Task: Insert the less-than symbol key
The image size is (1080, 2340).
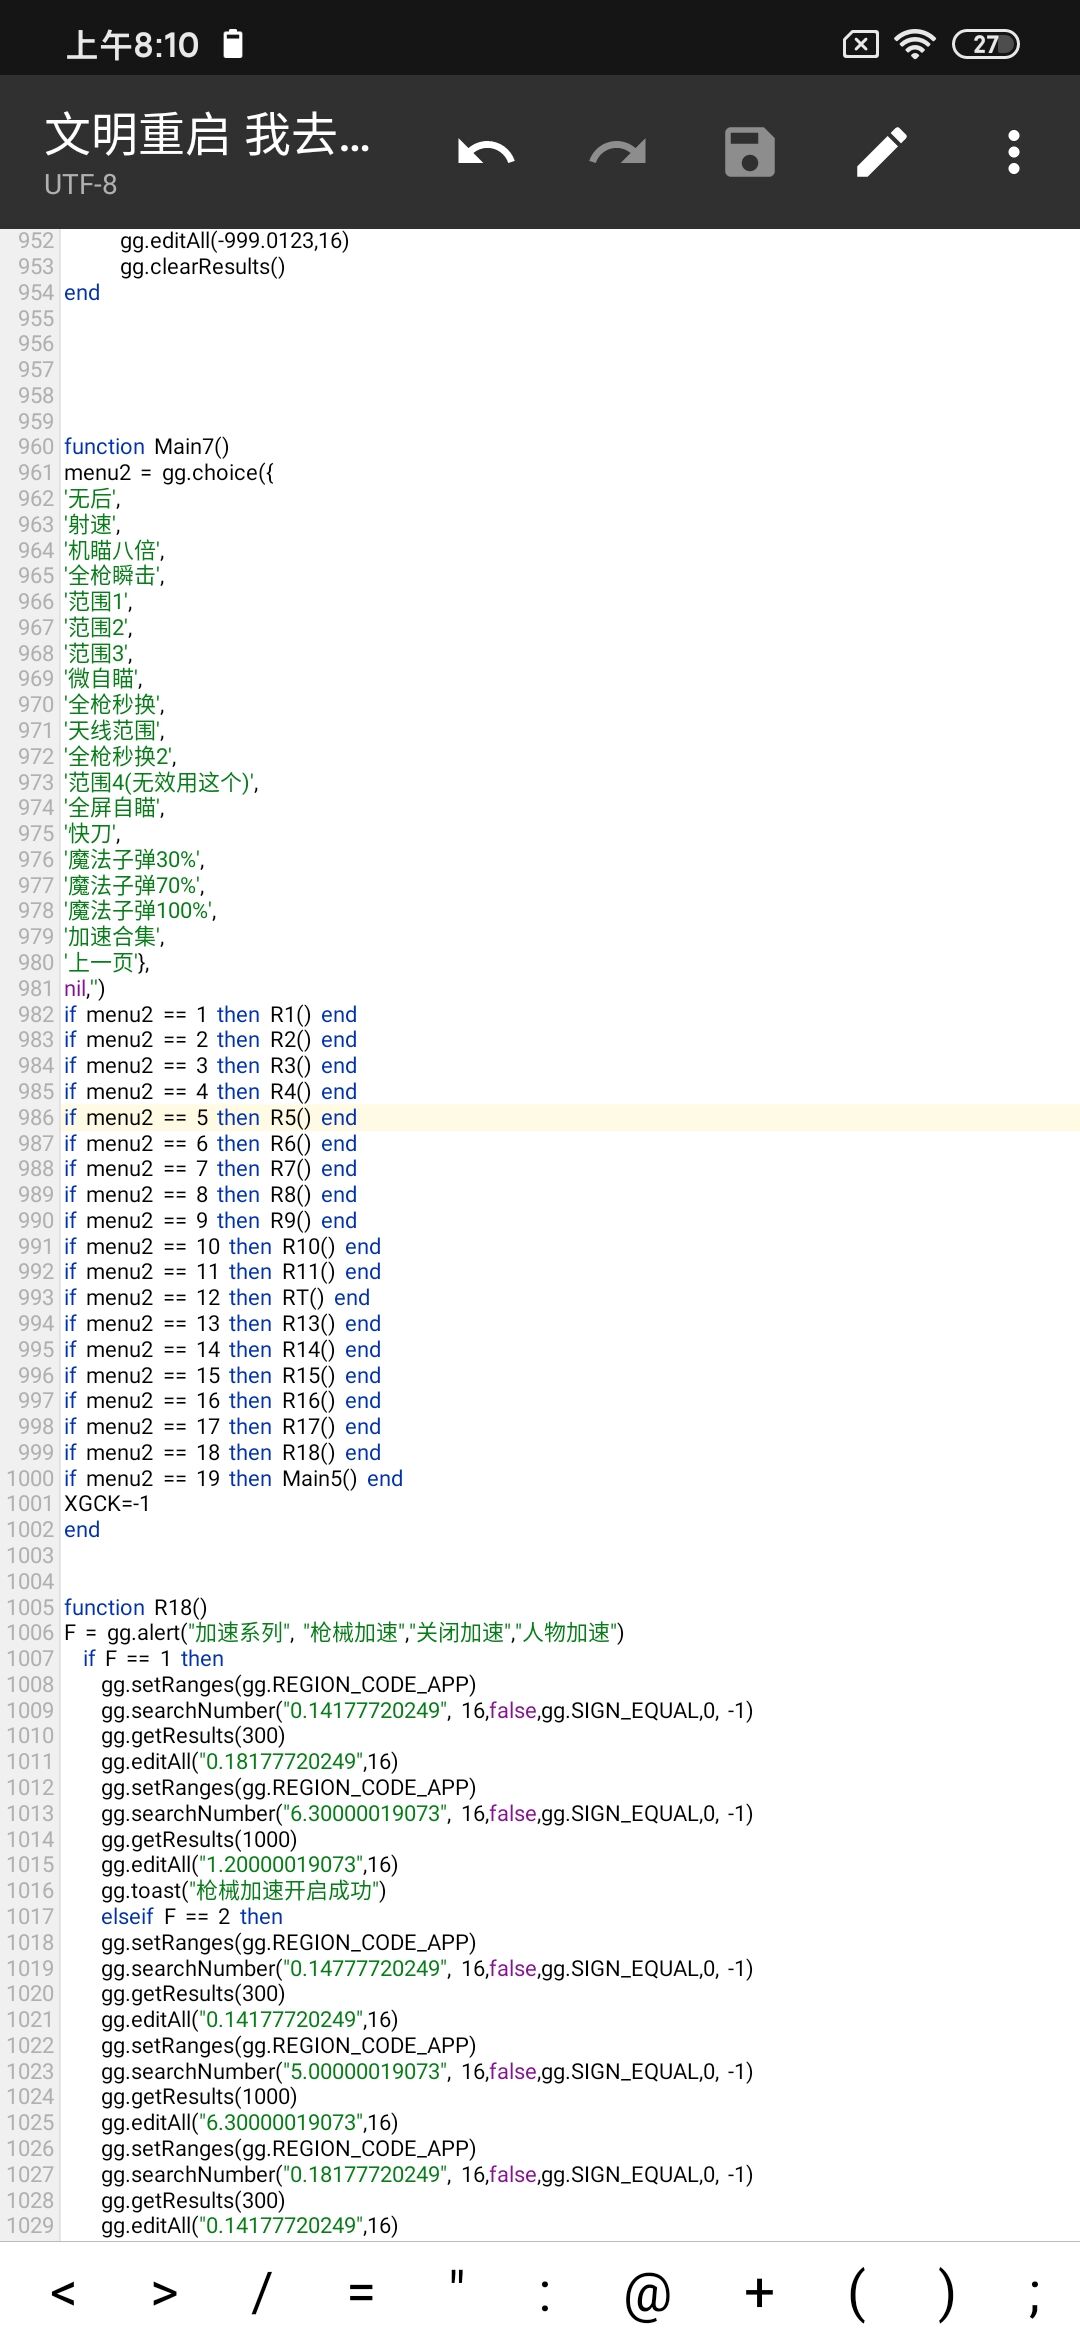Action: click(x=63, y=2293)
